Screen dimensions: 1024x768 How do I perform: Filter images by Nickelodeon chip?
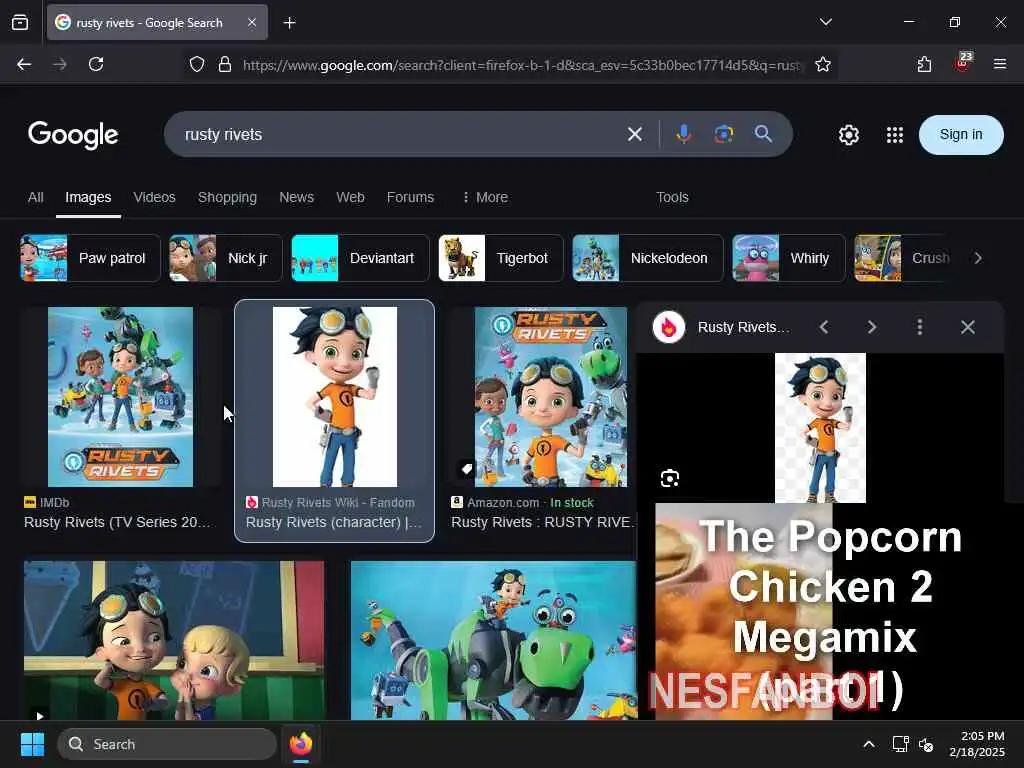(648, 258)
